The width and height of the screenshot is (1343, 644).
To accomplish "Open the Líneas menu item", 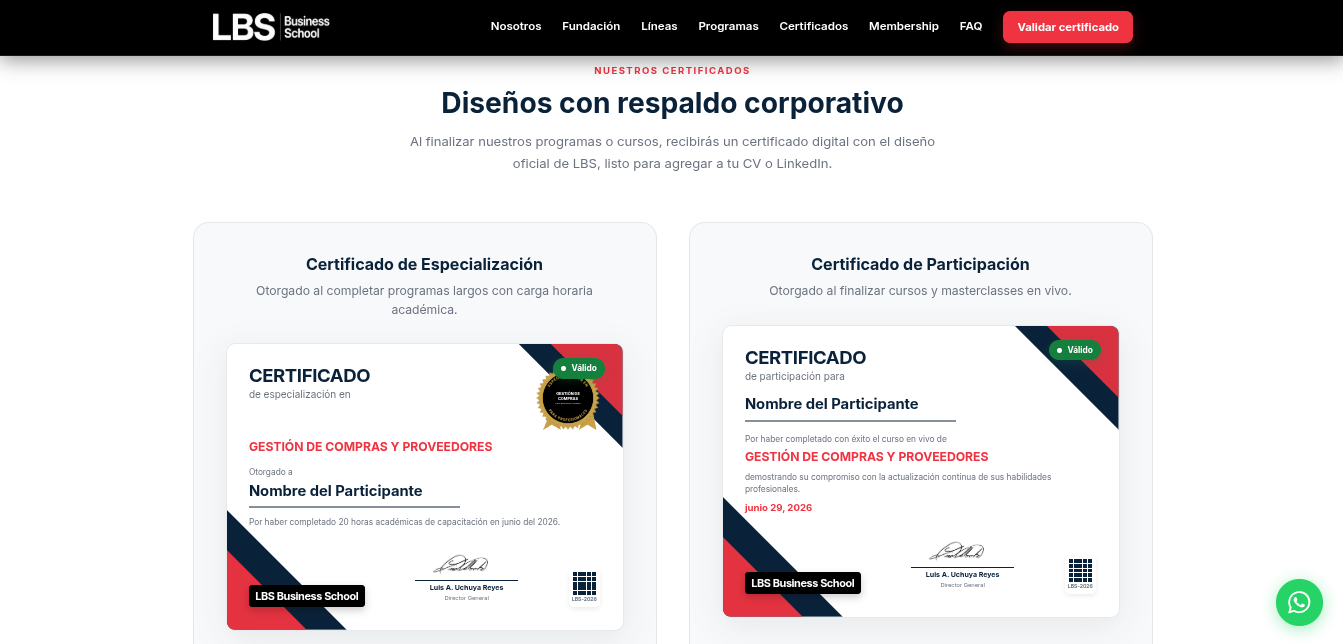I will tap(659, 27).
